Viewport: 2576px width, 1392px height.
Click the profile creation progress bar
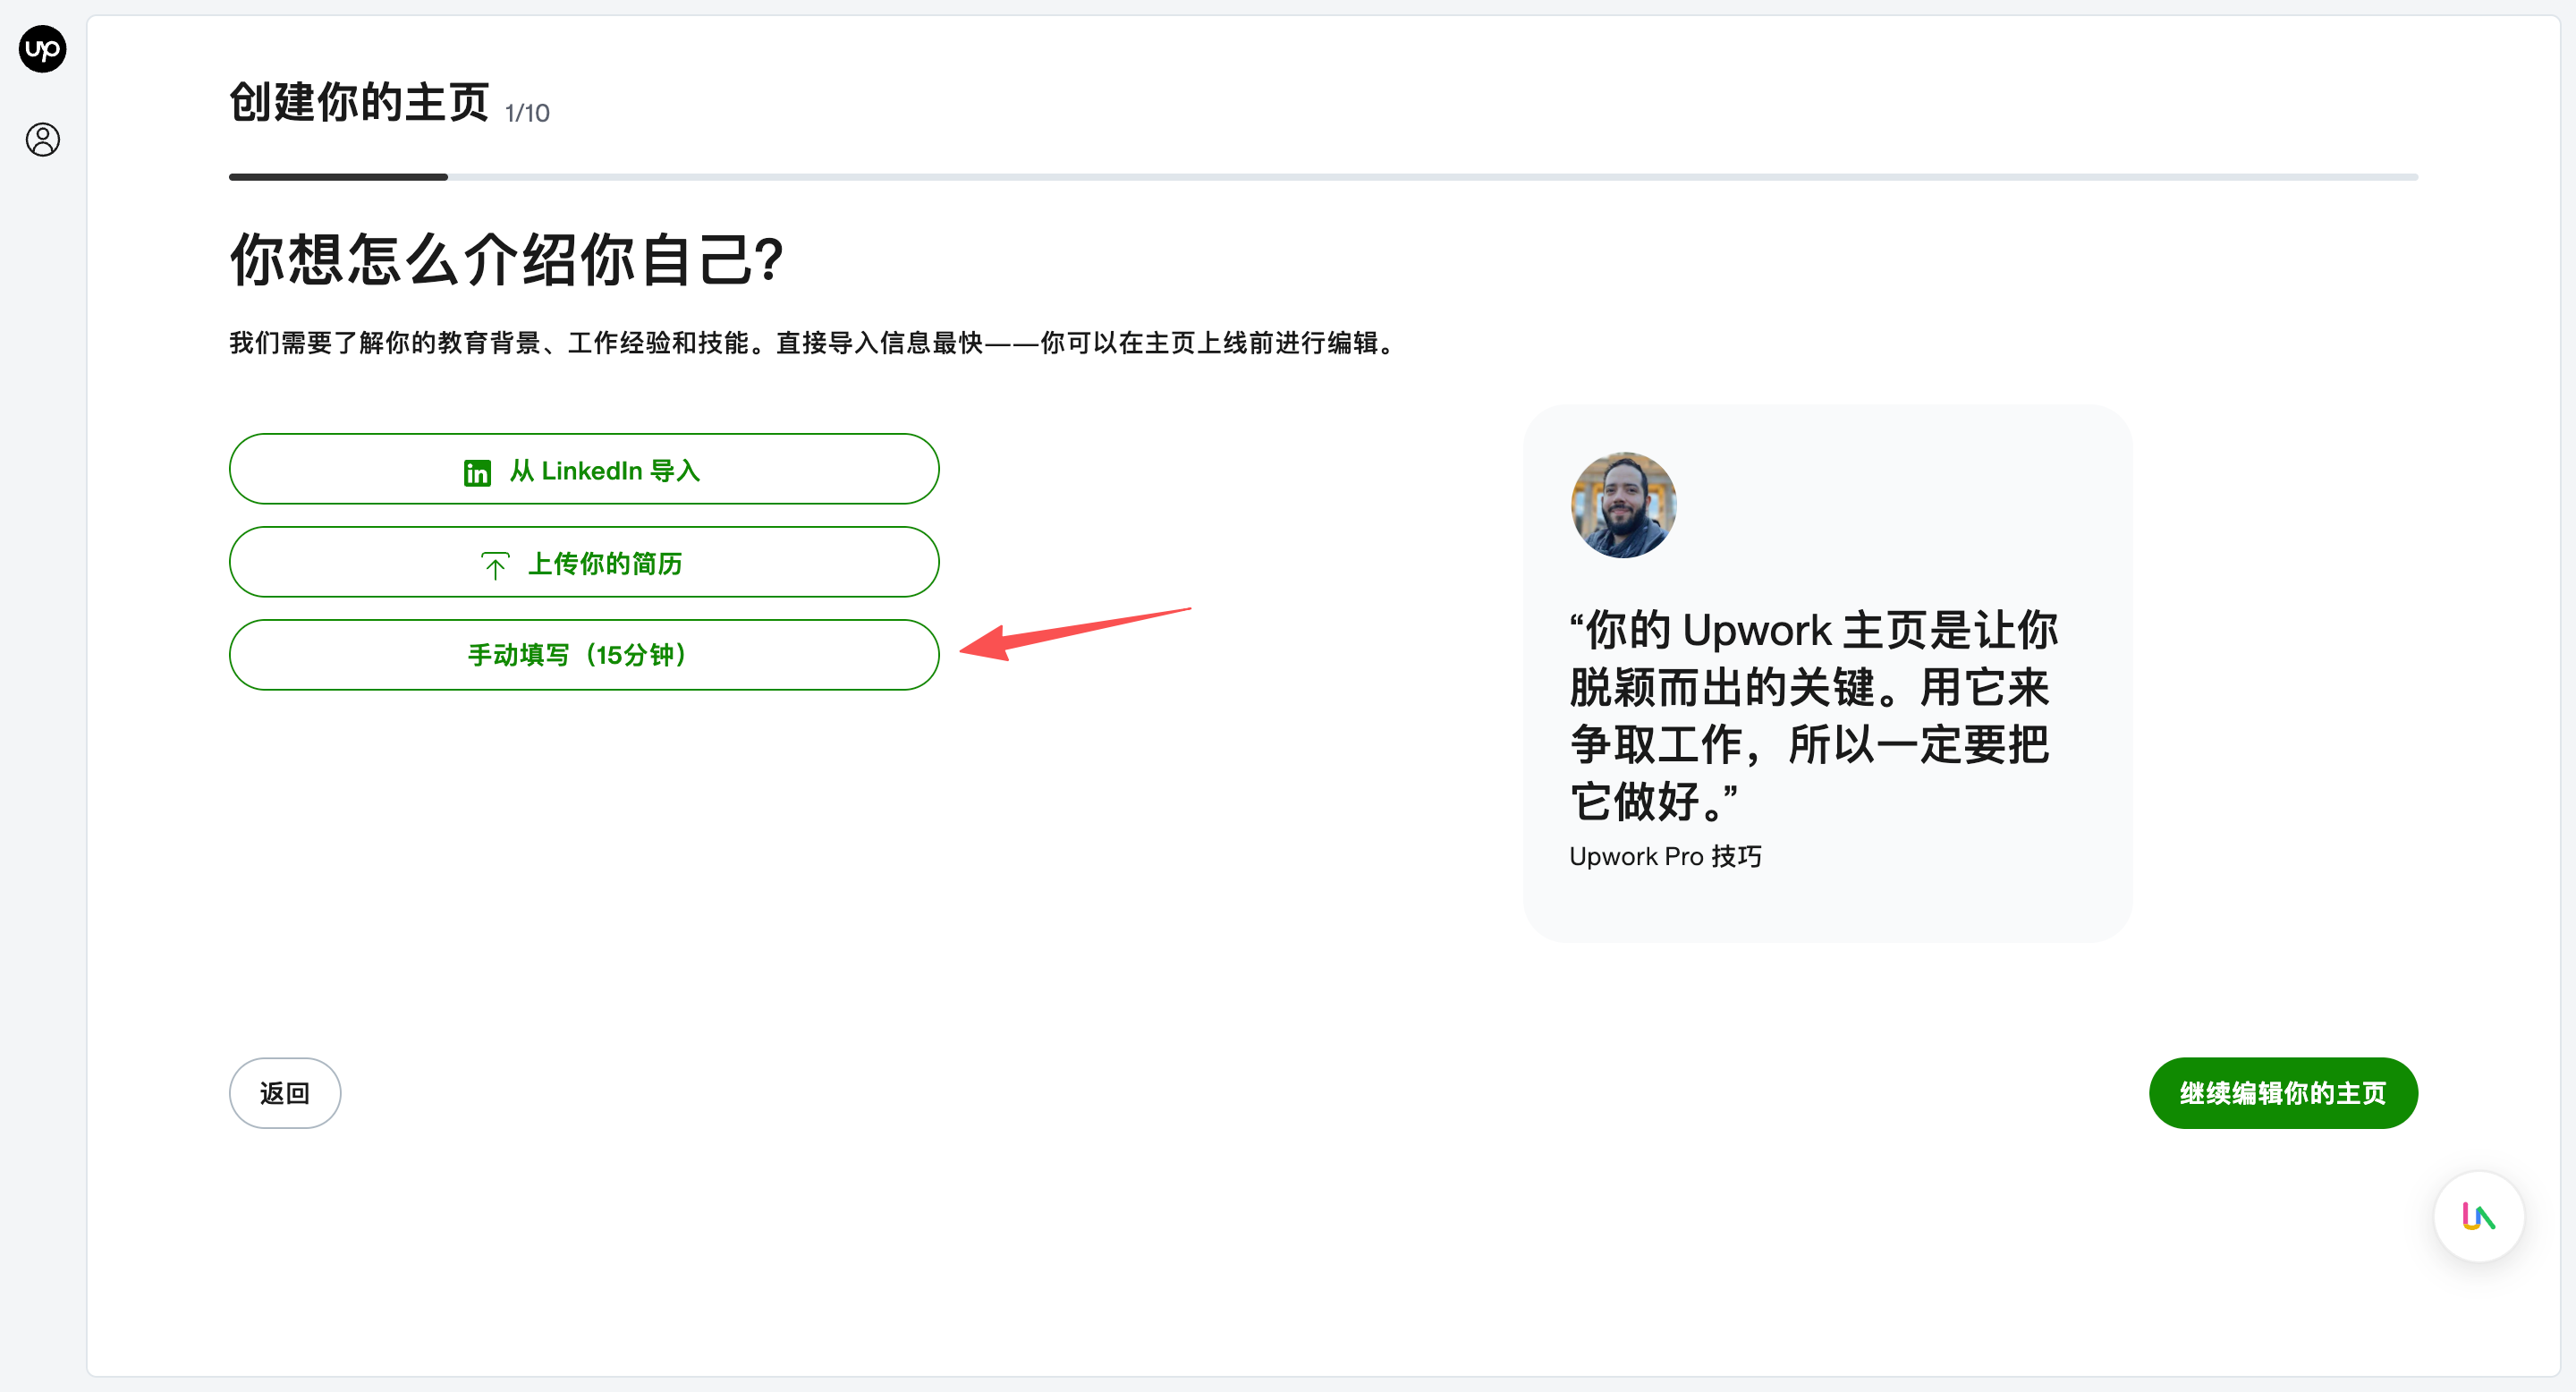(1323, 177)
